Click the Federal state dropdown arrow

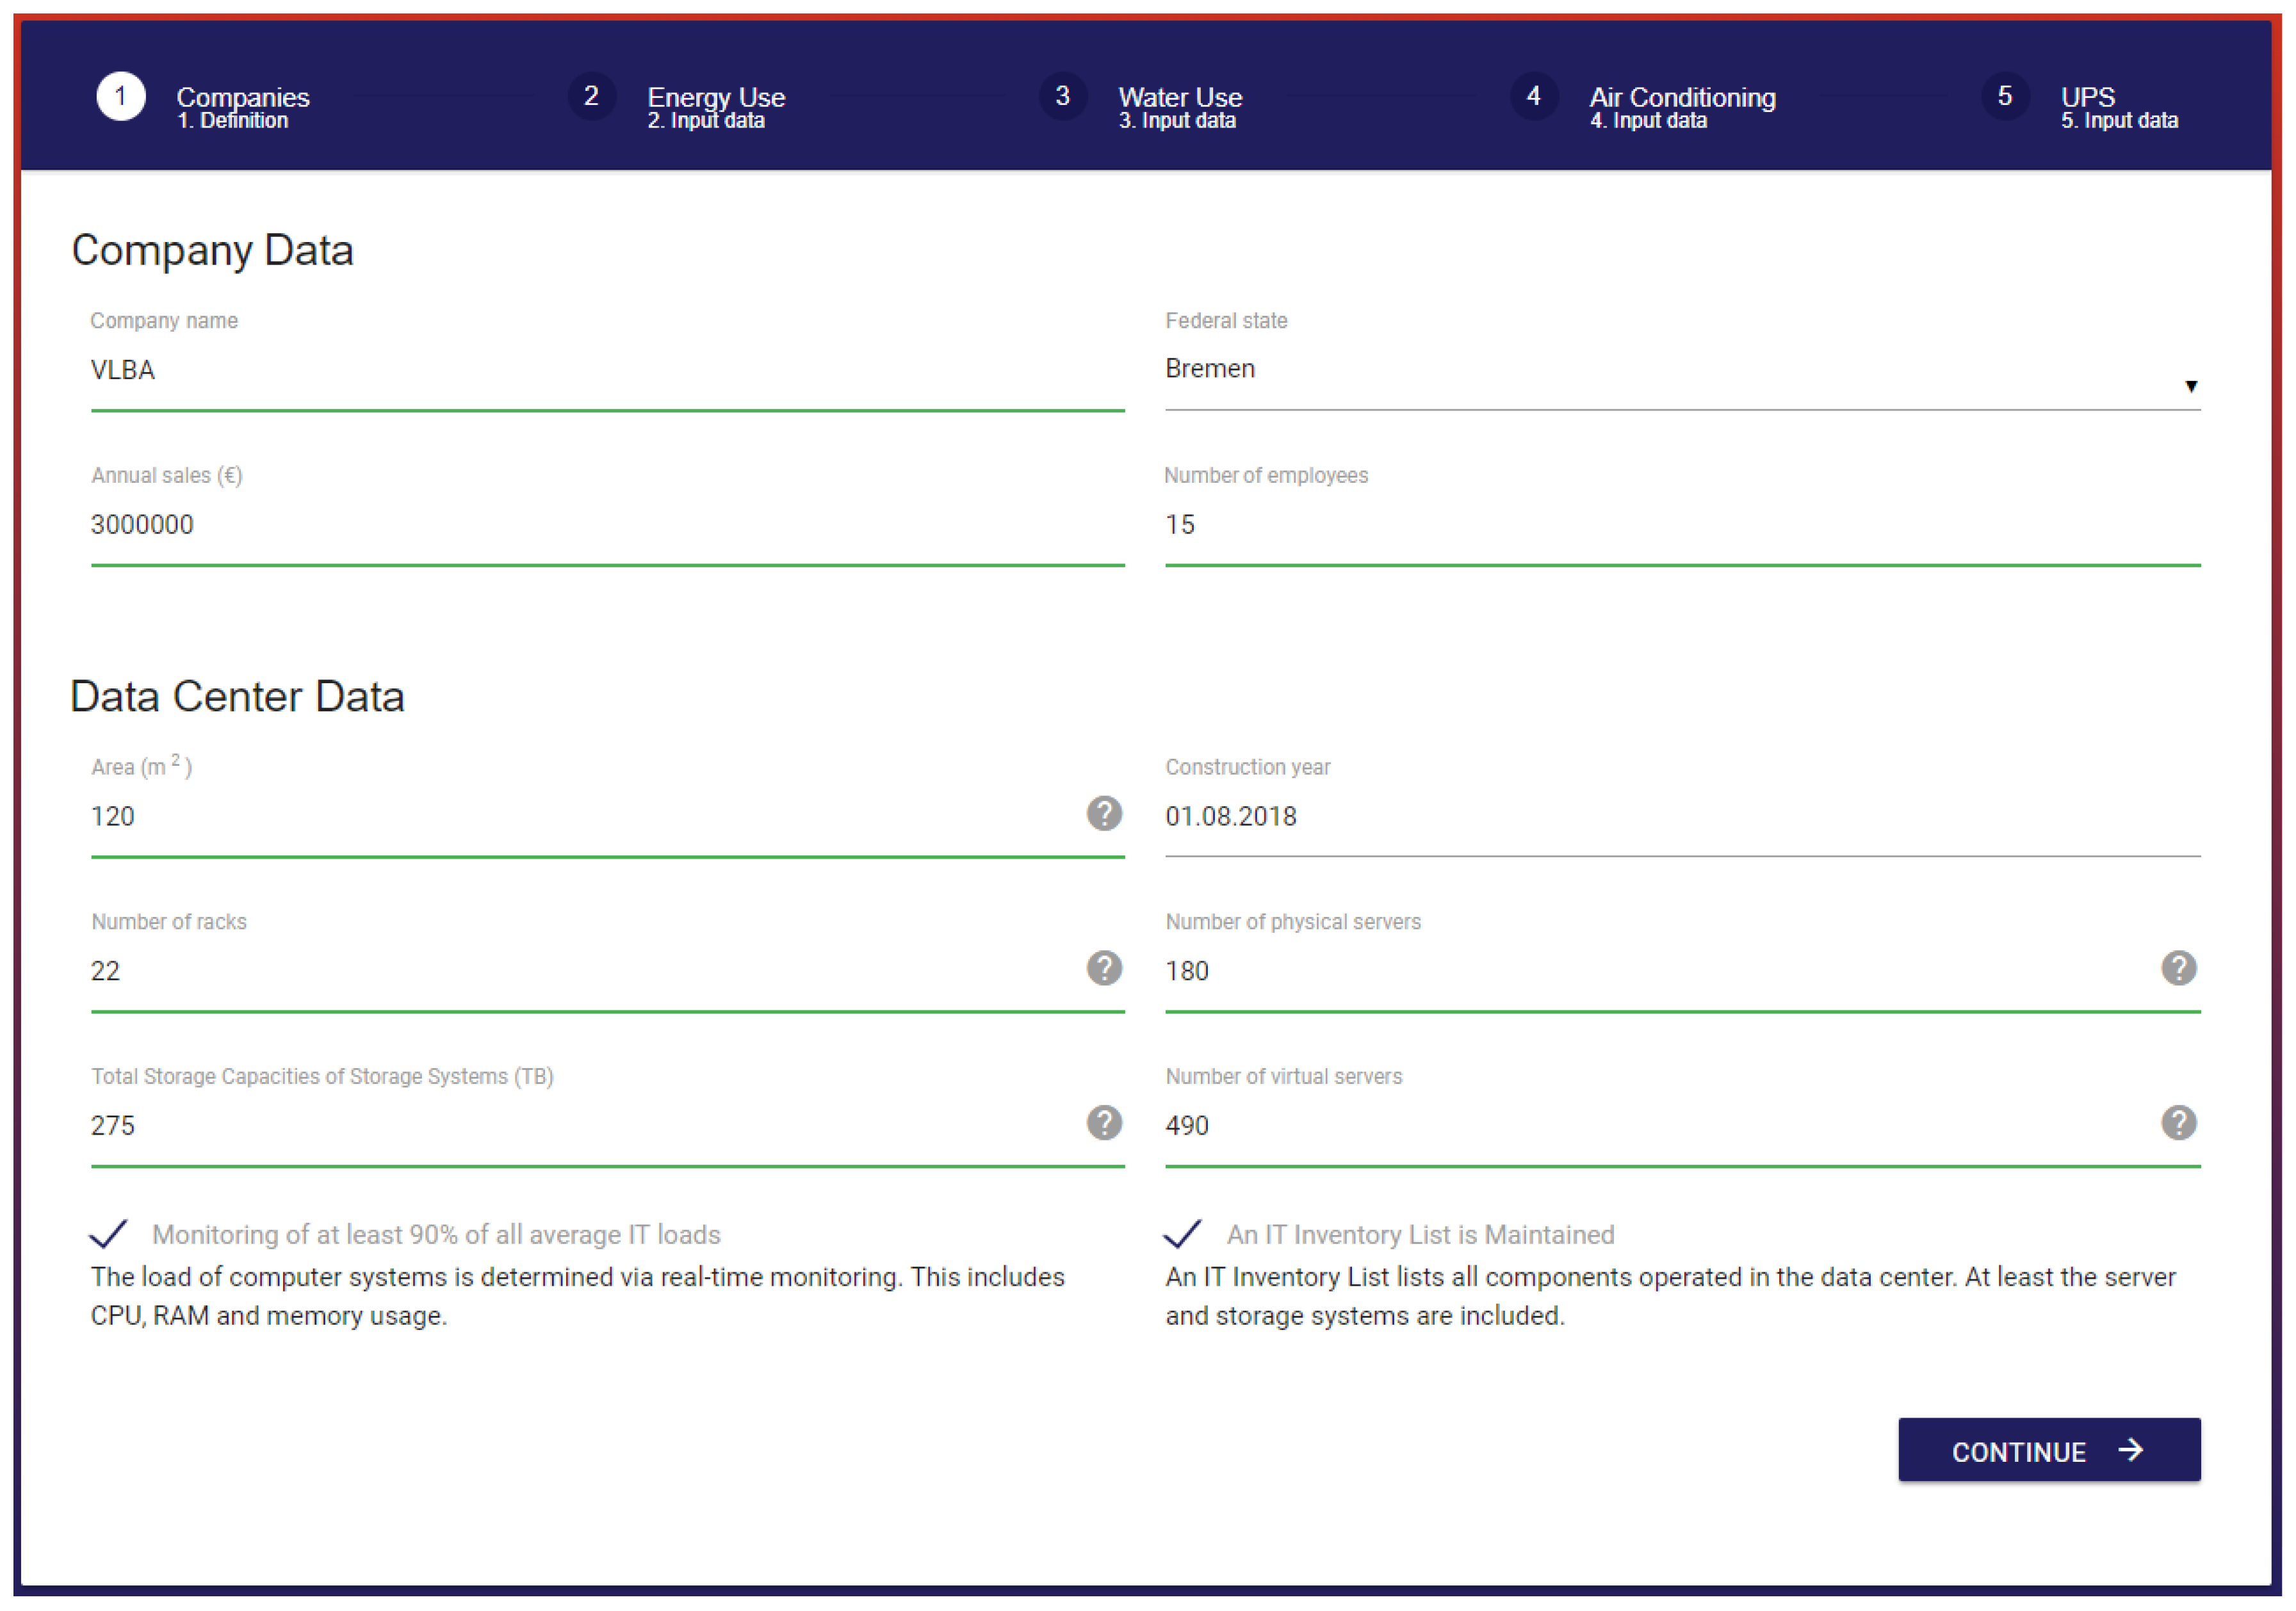(x=2190, y=386)
